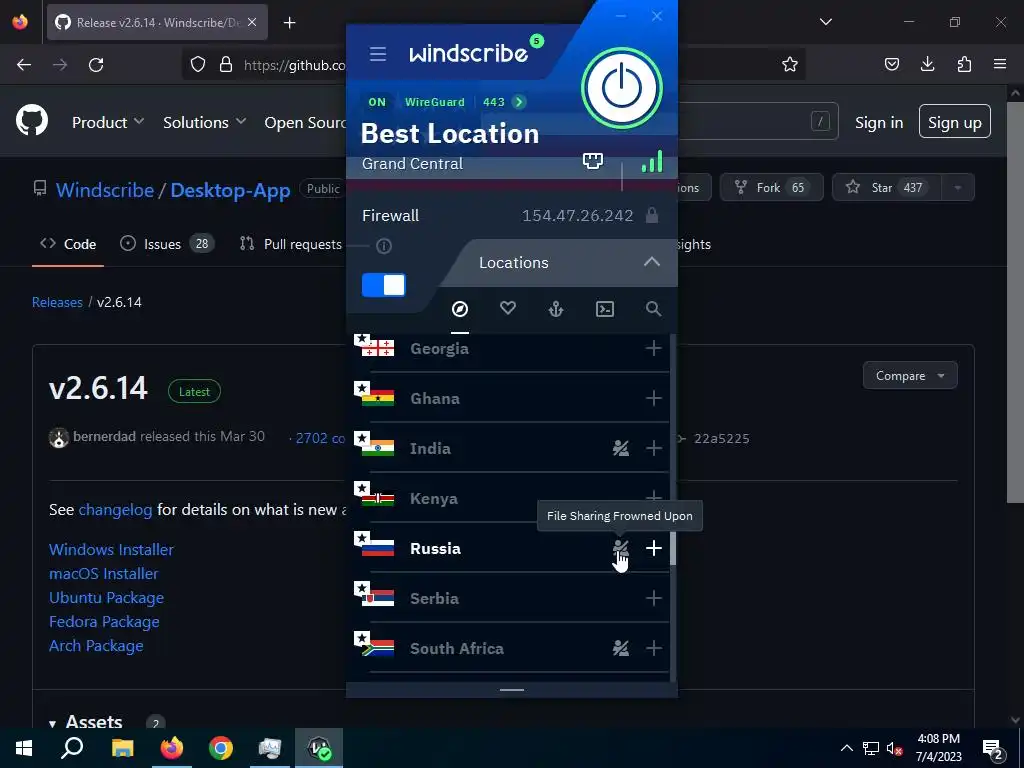The height and width of the screenshot is (768, 1024).
Task: Click the GitHub Sign up button
Action: [954, 121]
